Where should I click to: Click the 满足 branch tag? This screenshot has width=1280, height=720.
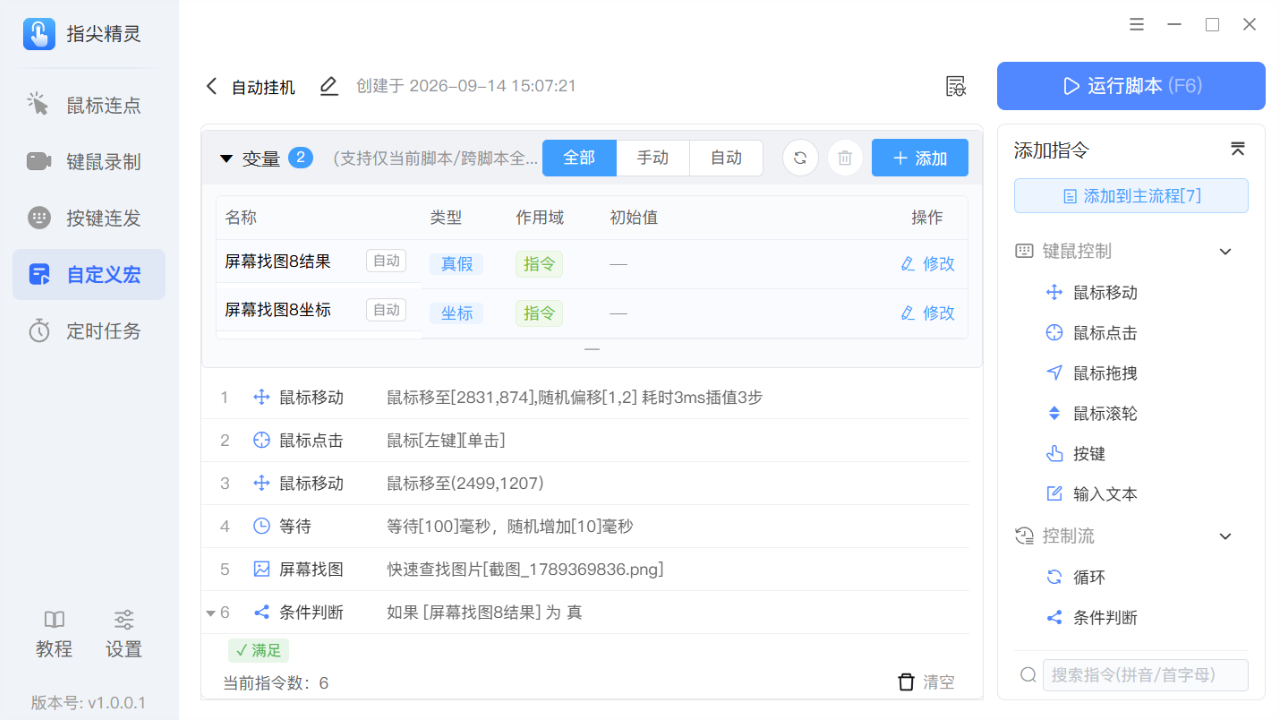pyautogui.click(x=258, y=650)
